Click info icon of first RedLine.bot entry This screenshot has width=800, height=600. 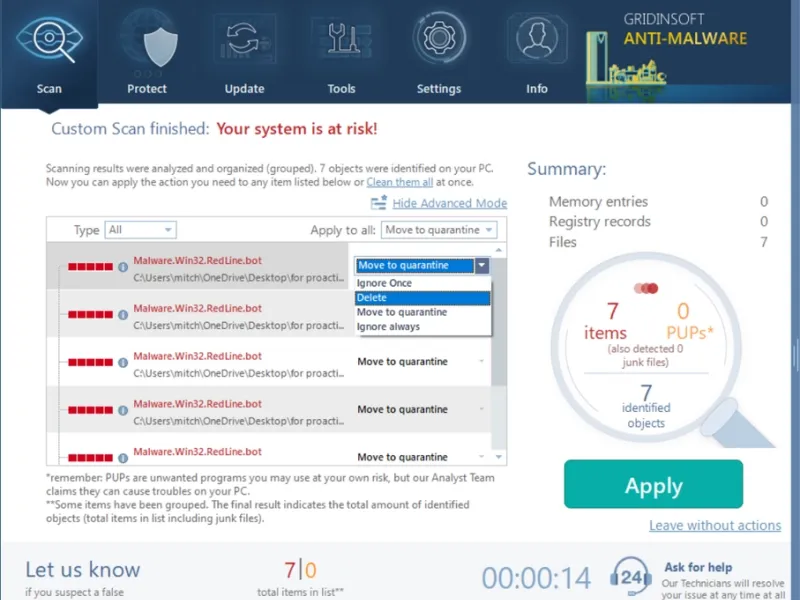click(123, 267)
